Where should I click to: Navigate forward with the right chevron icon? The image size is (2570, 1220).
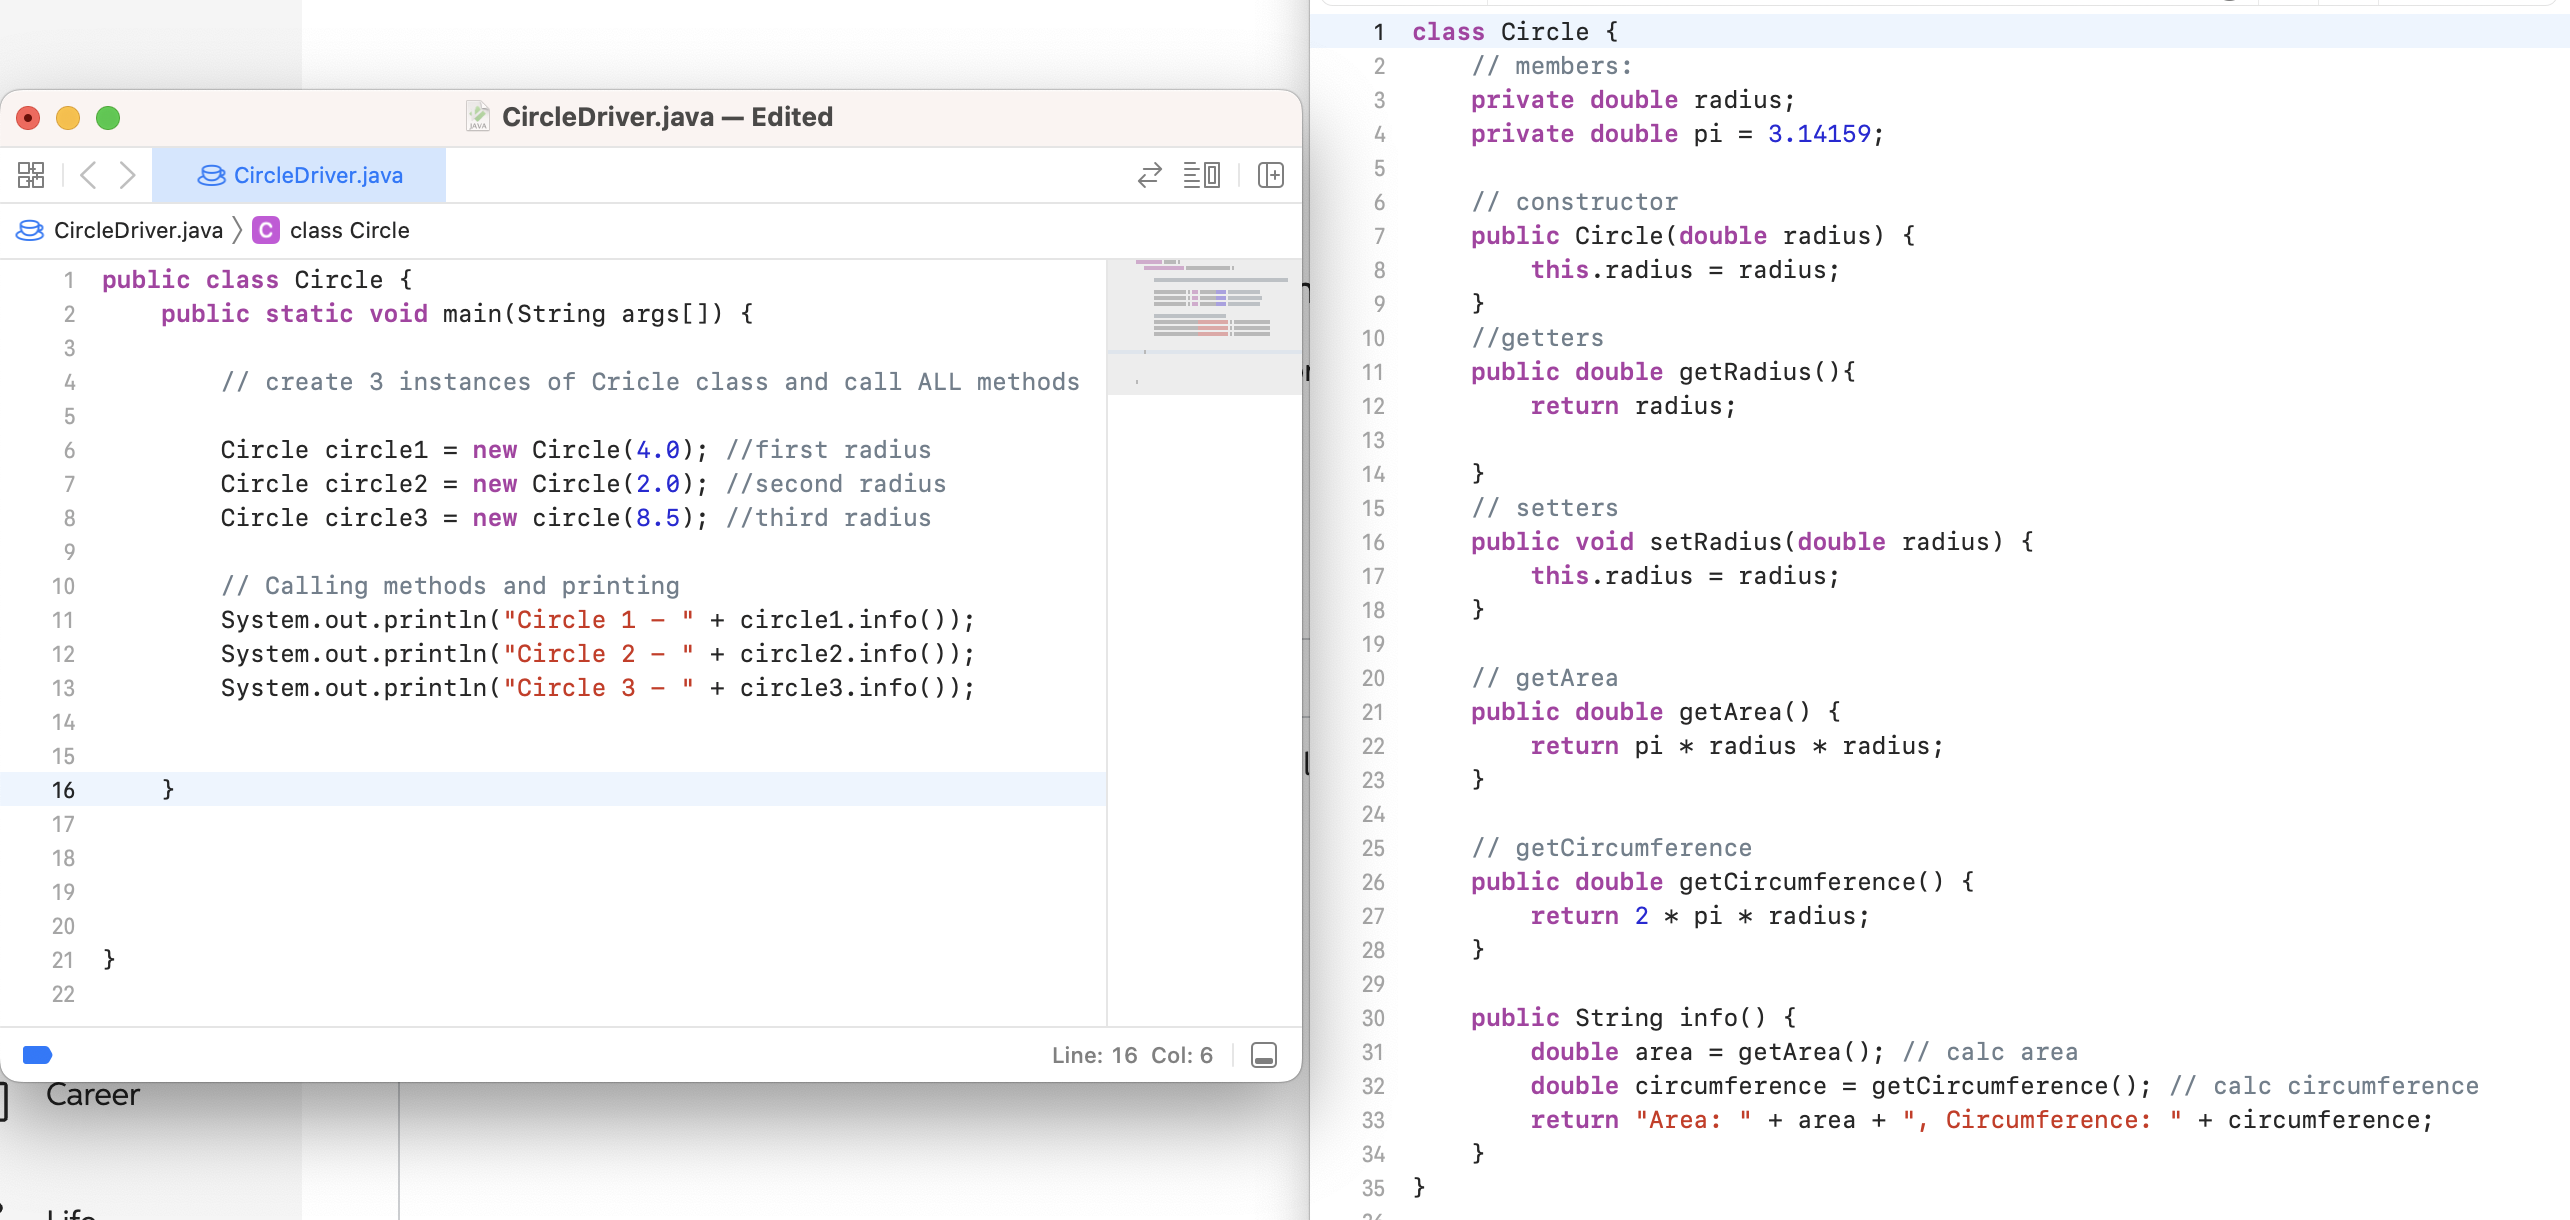[x=127, y=174]
